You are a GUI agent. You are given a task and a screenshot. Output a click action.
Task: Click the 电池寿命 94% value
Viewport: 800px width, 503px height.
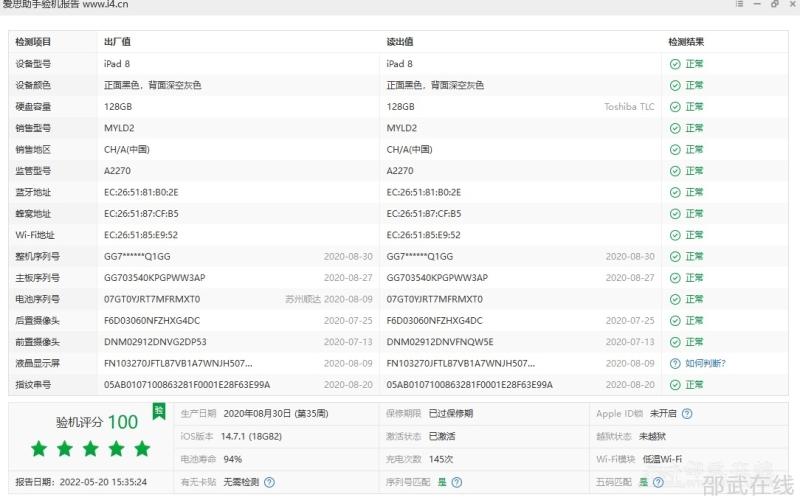coord(232,459)
